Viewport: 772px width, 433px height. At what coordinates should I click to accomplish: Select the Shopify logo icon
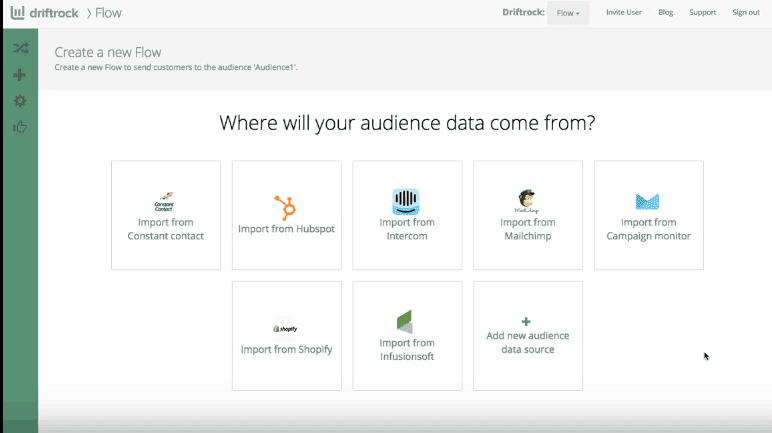(x=286, y=329)
